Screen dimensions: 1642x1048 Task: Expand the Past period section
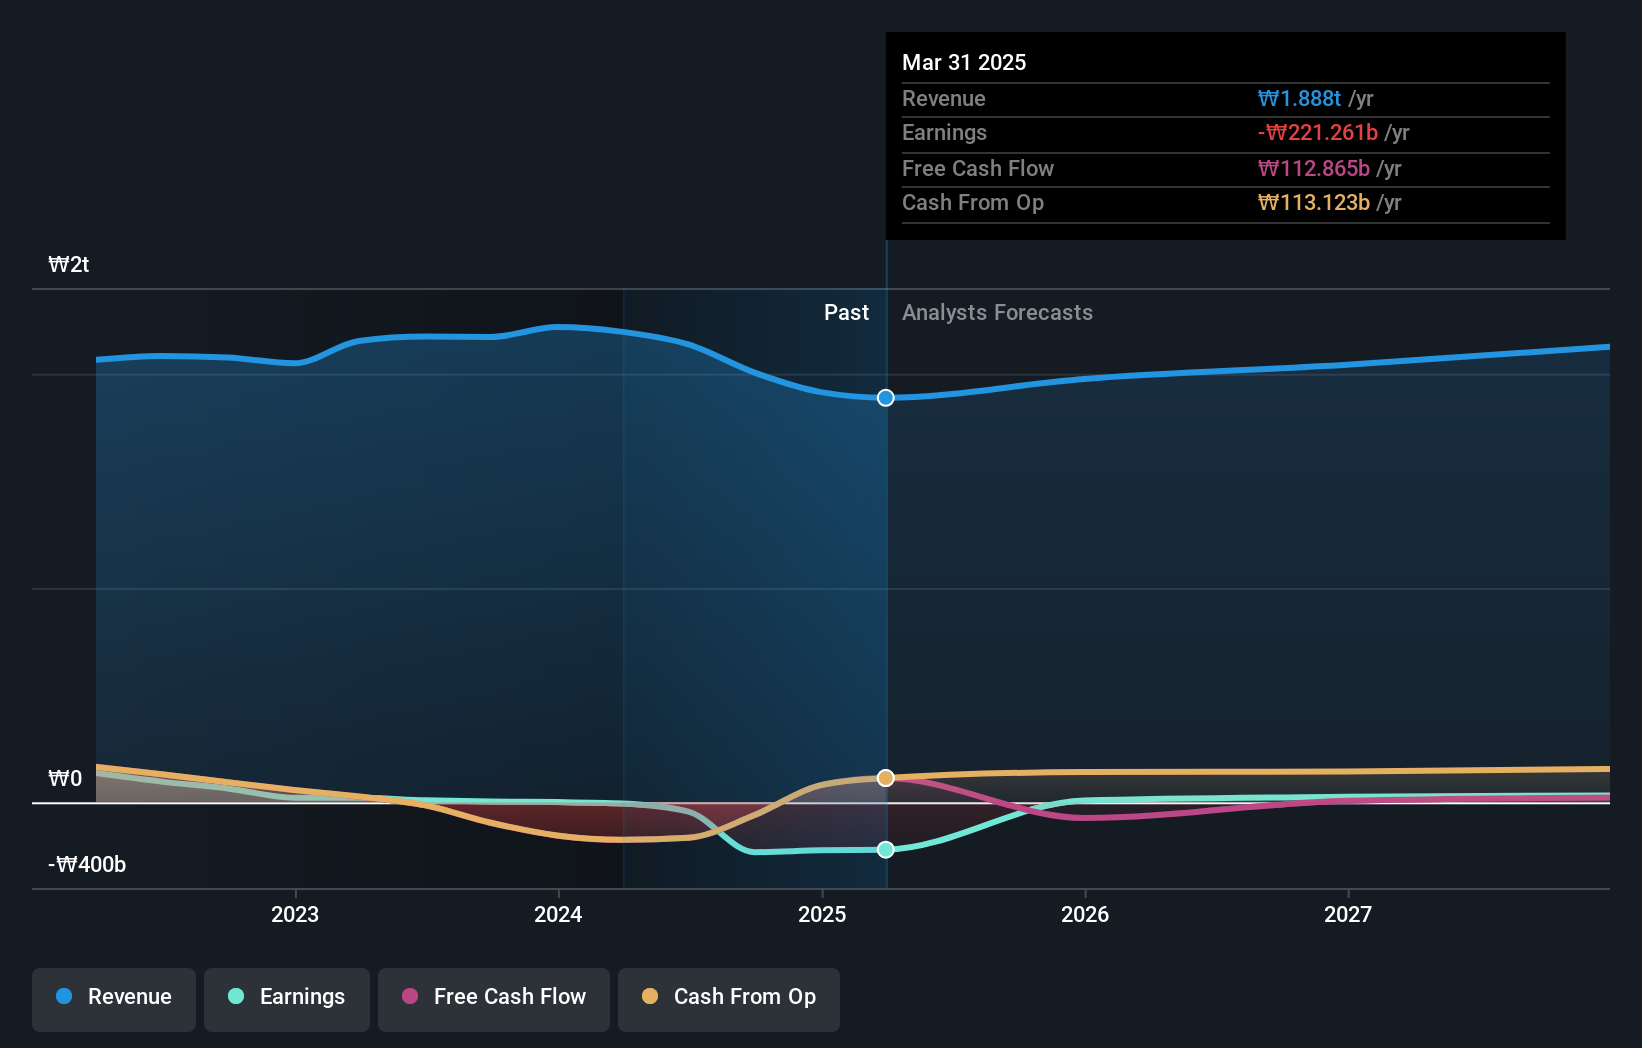tap(847, 313)
